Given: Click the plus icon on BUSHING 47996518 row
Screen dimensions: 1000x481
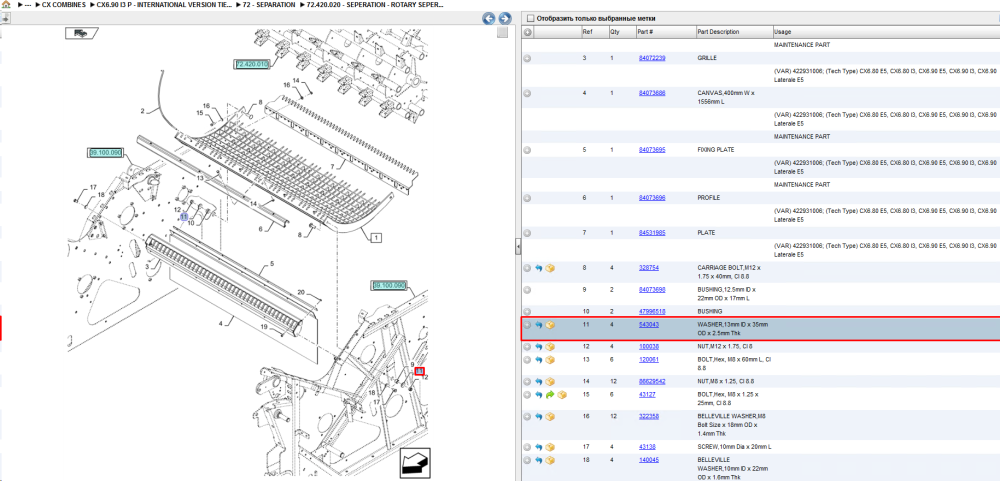Looking at the screenshot, I should (527, 311).
